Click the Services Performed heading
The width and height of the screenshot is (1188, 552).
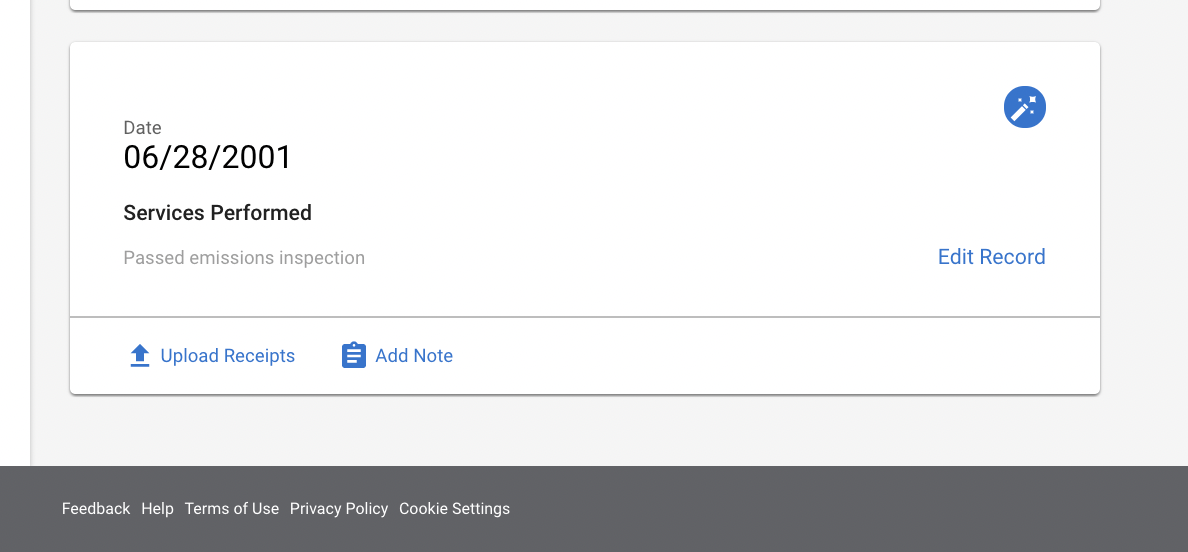[217, 213]
